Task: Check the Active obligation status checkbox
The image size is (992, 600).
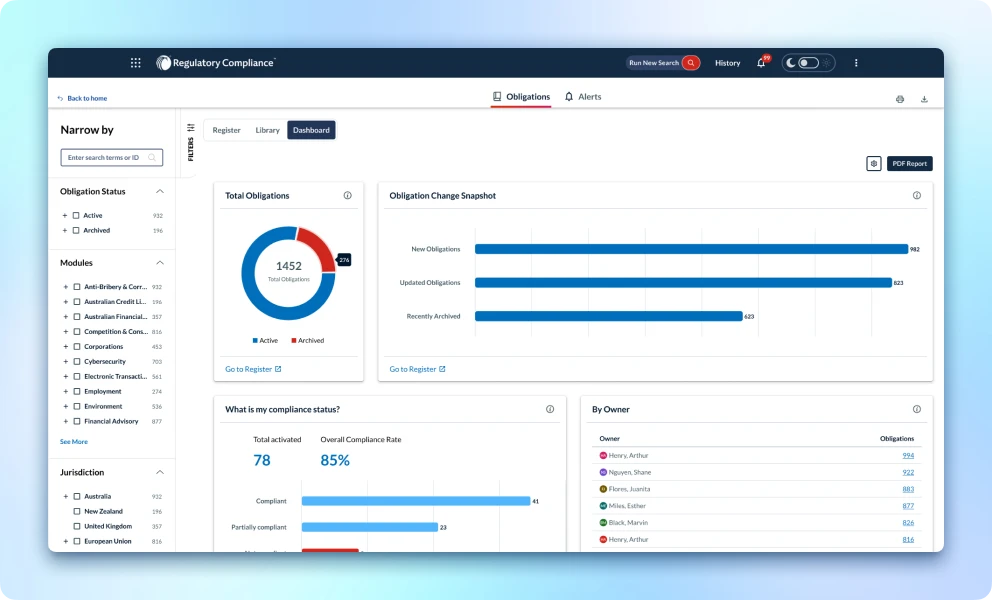Action: coord(76,216)
